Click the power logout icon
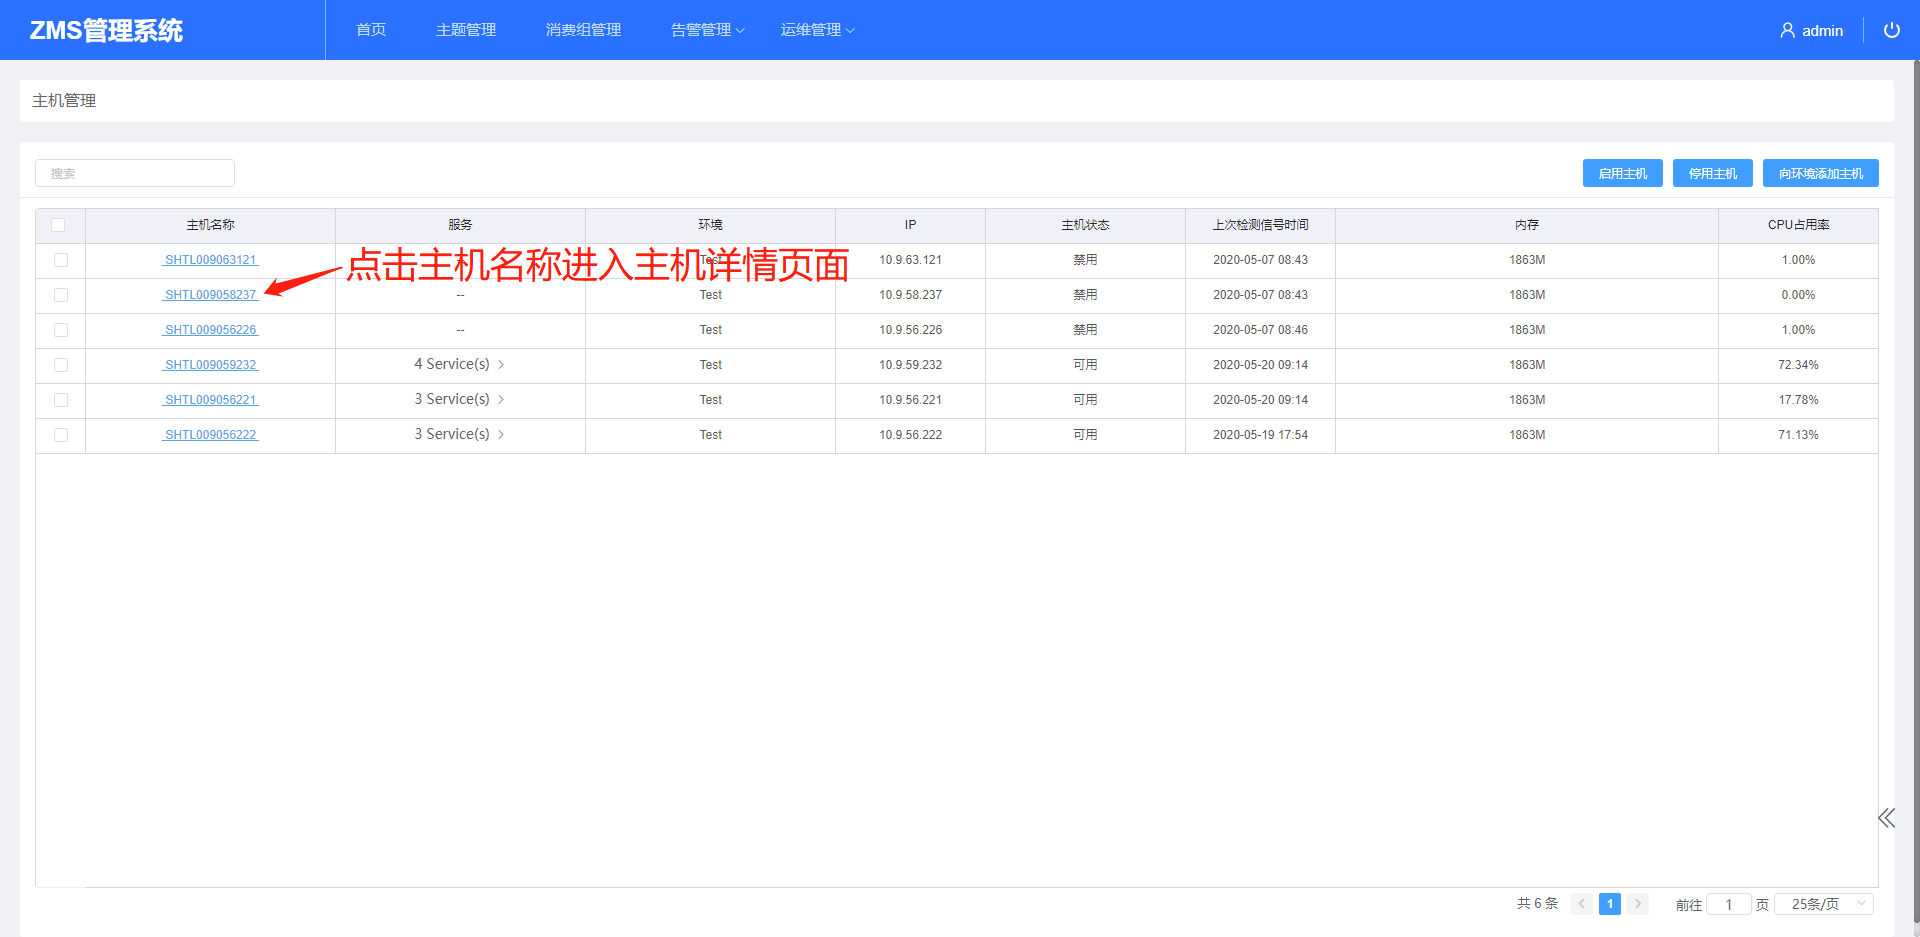 (x=1891, y=30)
